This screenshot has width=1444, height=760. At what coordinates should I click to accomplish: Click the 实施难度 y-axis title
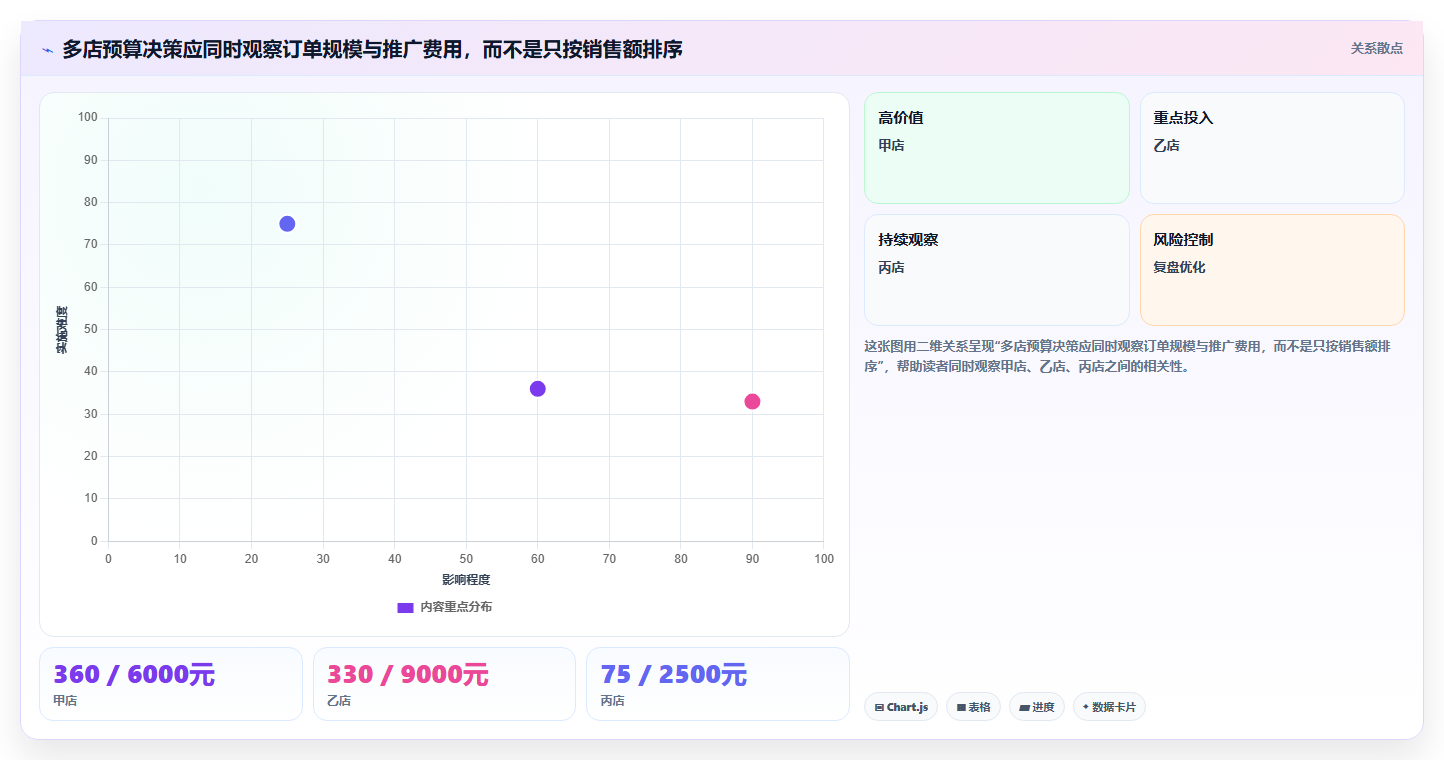point(62,329)
